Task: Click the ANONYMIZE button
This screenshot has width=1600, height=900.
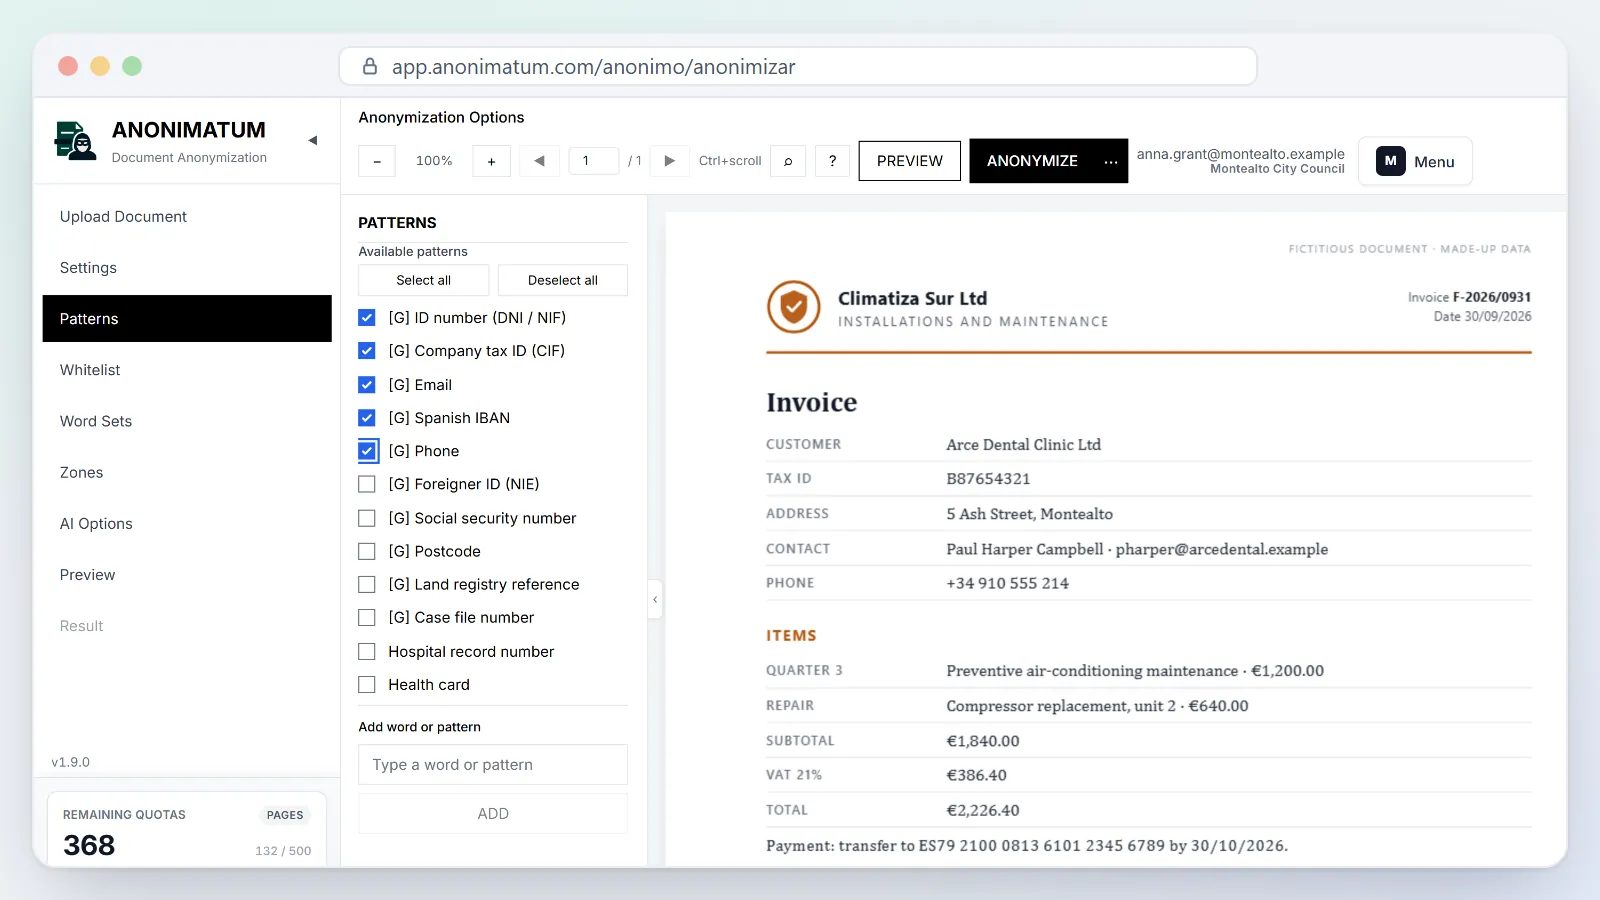Action: point(1032,161)
